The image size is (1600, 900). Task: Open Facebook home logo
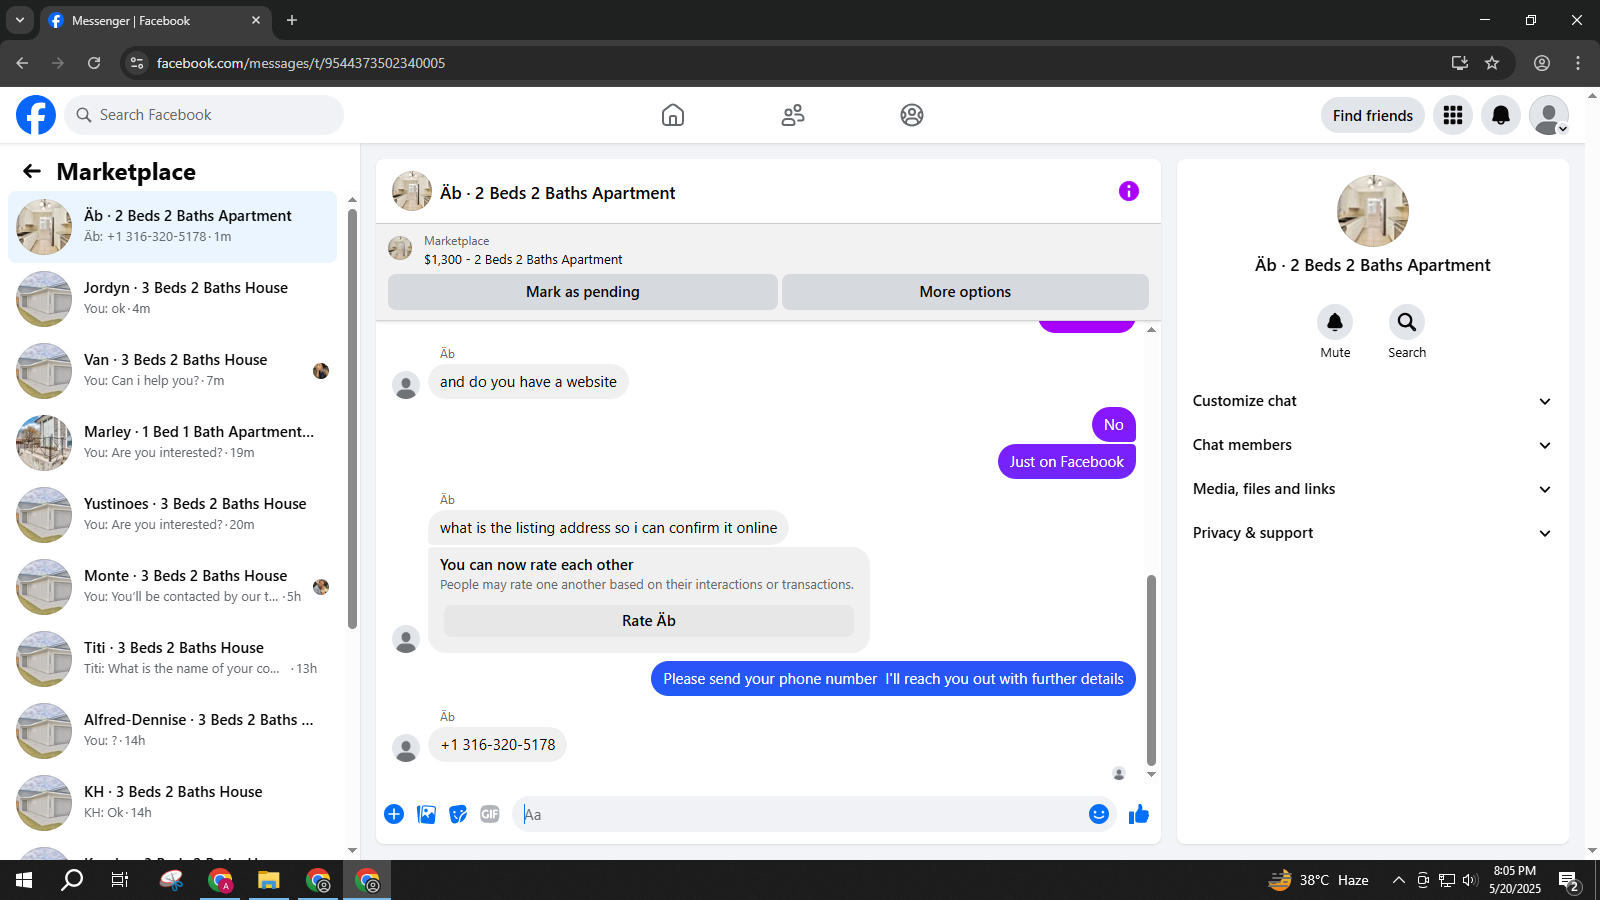36,115
